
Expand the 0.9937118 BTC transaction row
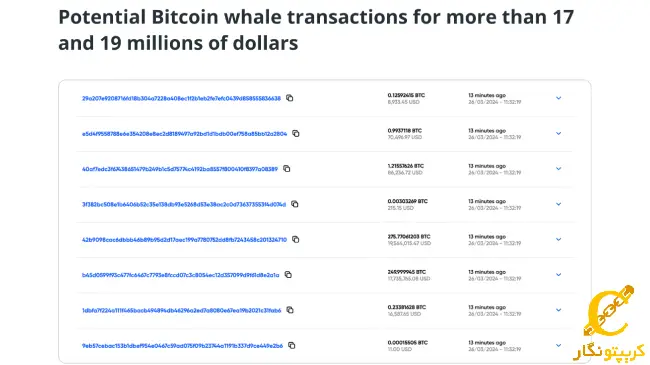coord(558,134)
